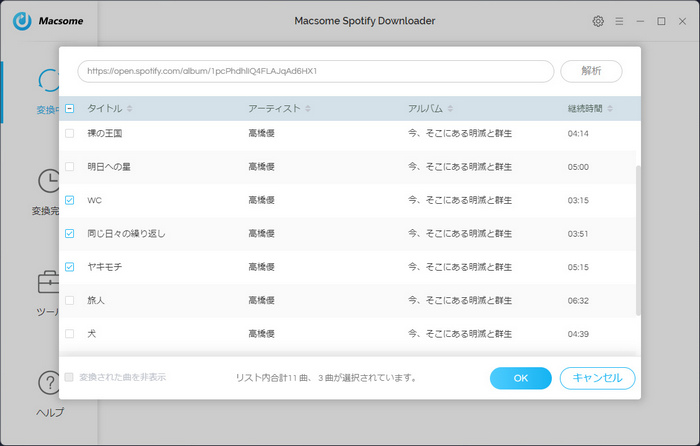700x446 pixels.
Task: Sort by アルバム column arrows
Action: click(x=450, y=108)
